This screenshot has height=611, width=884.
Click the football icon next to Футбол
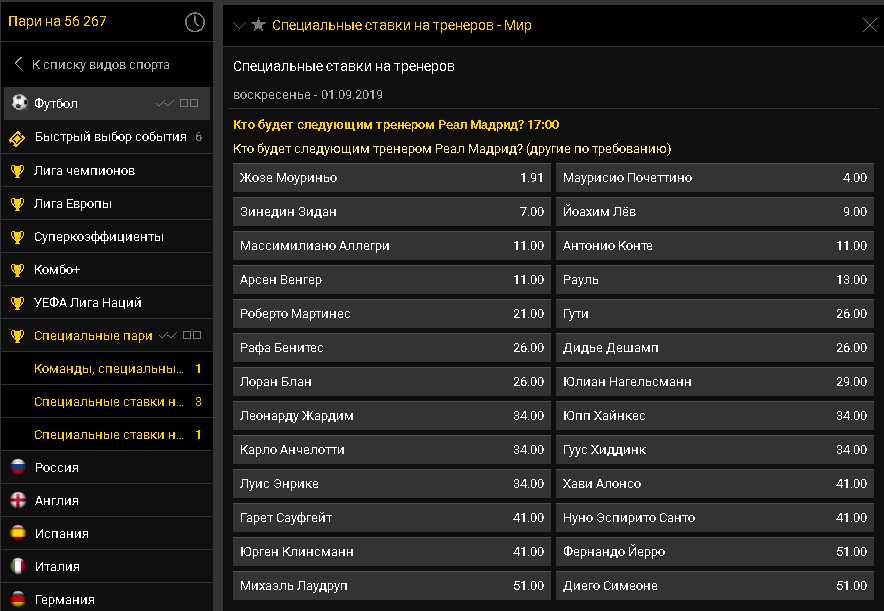[x=20, y=103]
